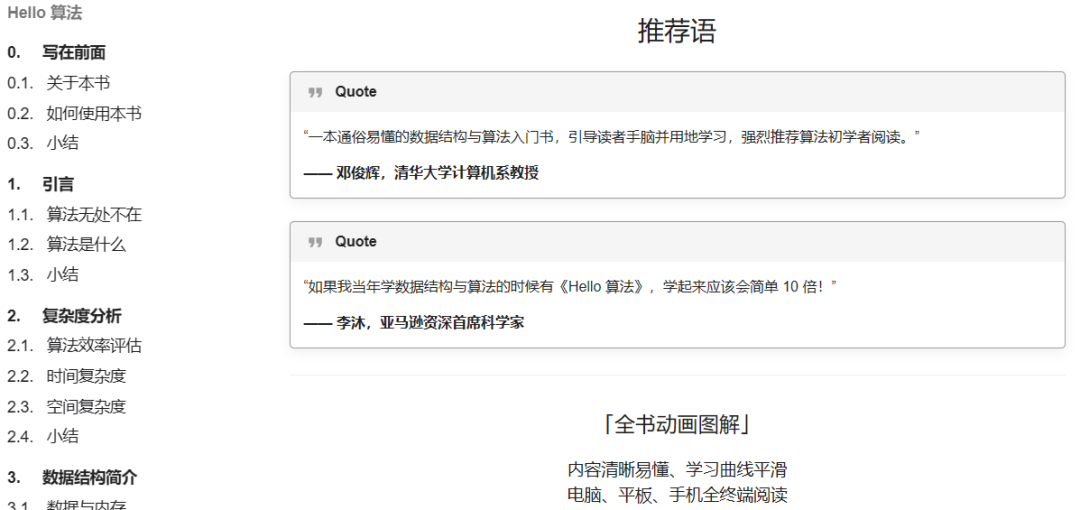The width and height of the screenshot is (1080, 510).
Task: Click Quote header of the 邓俊辉 recommendation
Action: [677, 92]
